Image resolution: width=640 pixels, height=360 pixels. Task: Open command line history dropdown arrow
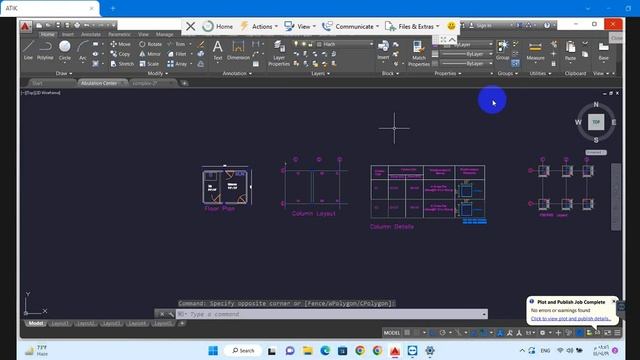pos(484,314)
